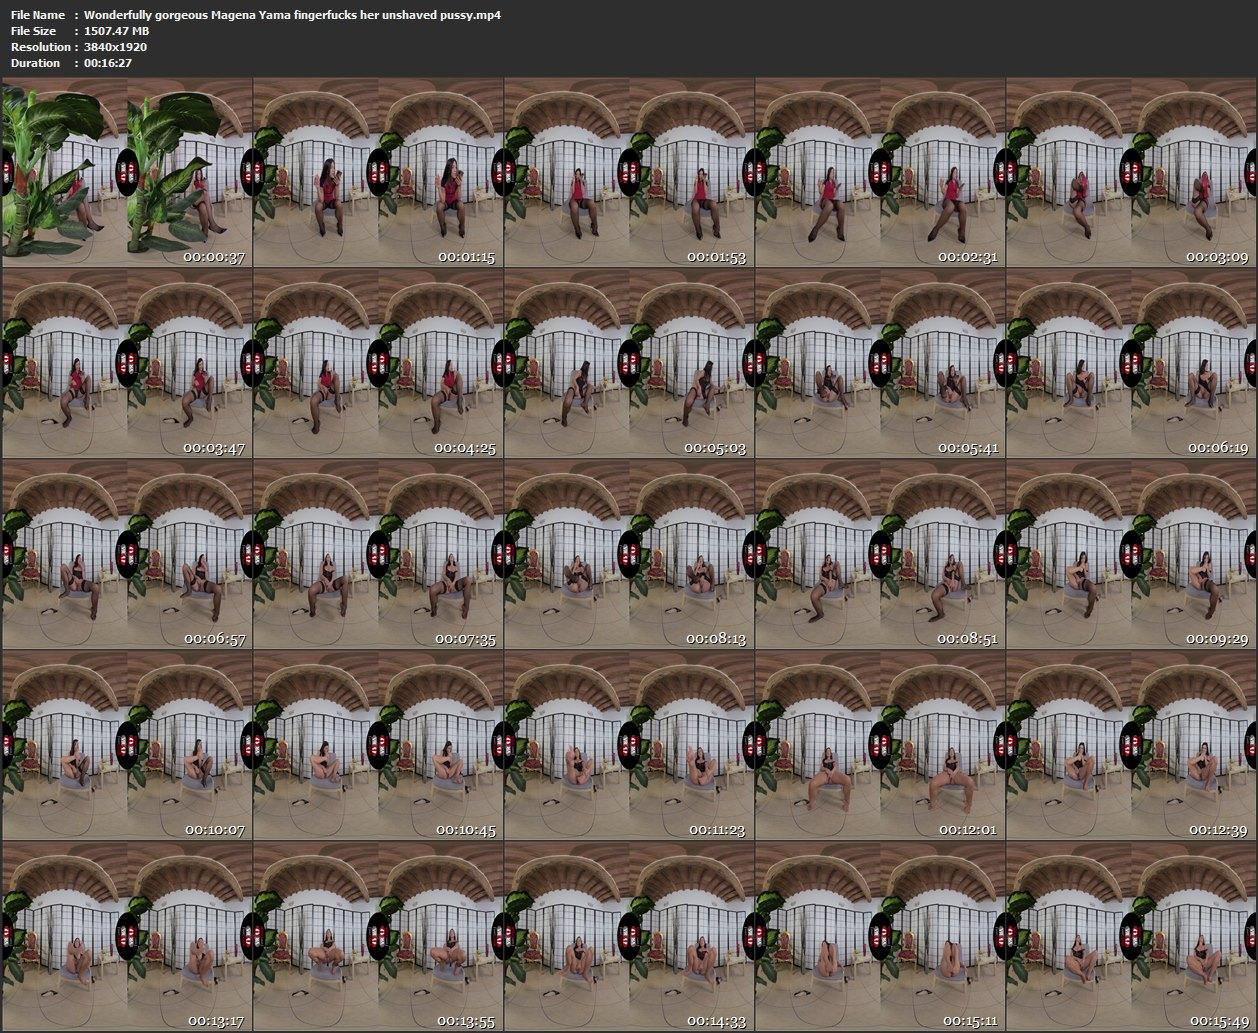Click the frame timestamped 00:08:13

[x=629, y=554]
